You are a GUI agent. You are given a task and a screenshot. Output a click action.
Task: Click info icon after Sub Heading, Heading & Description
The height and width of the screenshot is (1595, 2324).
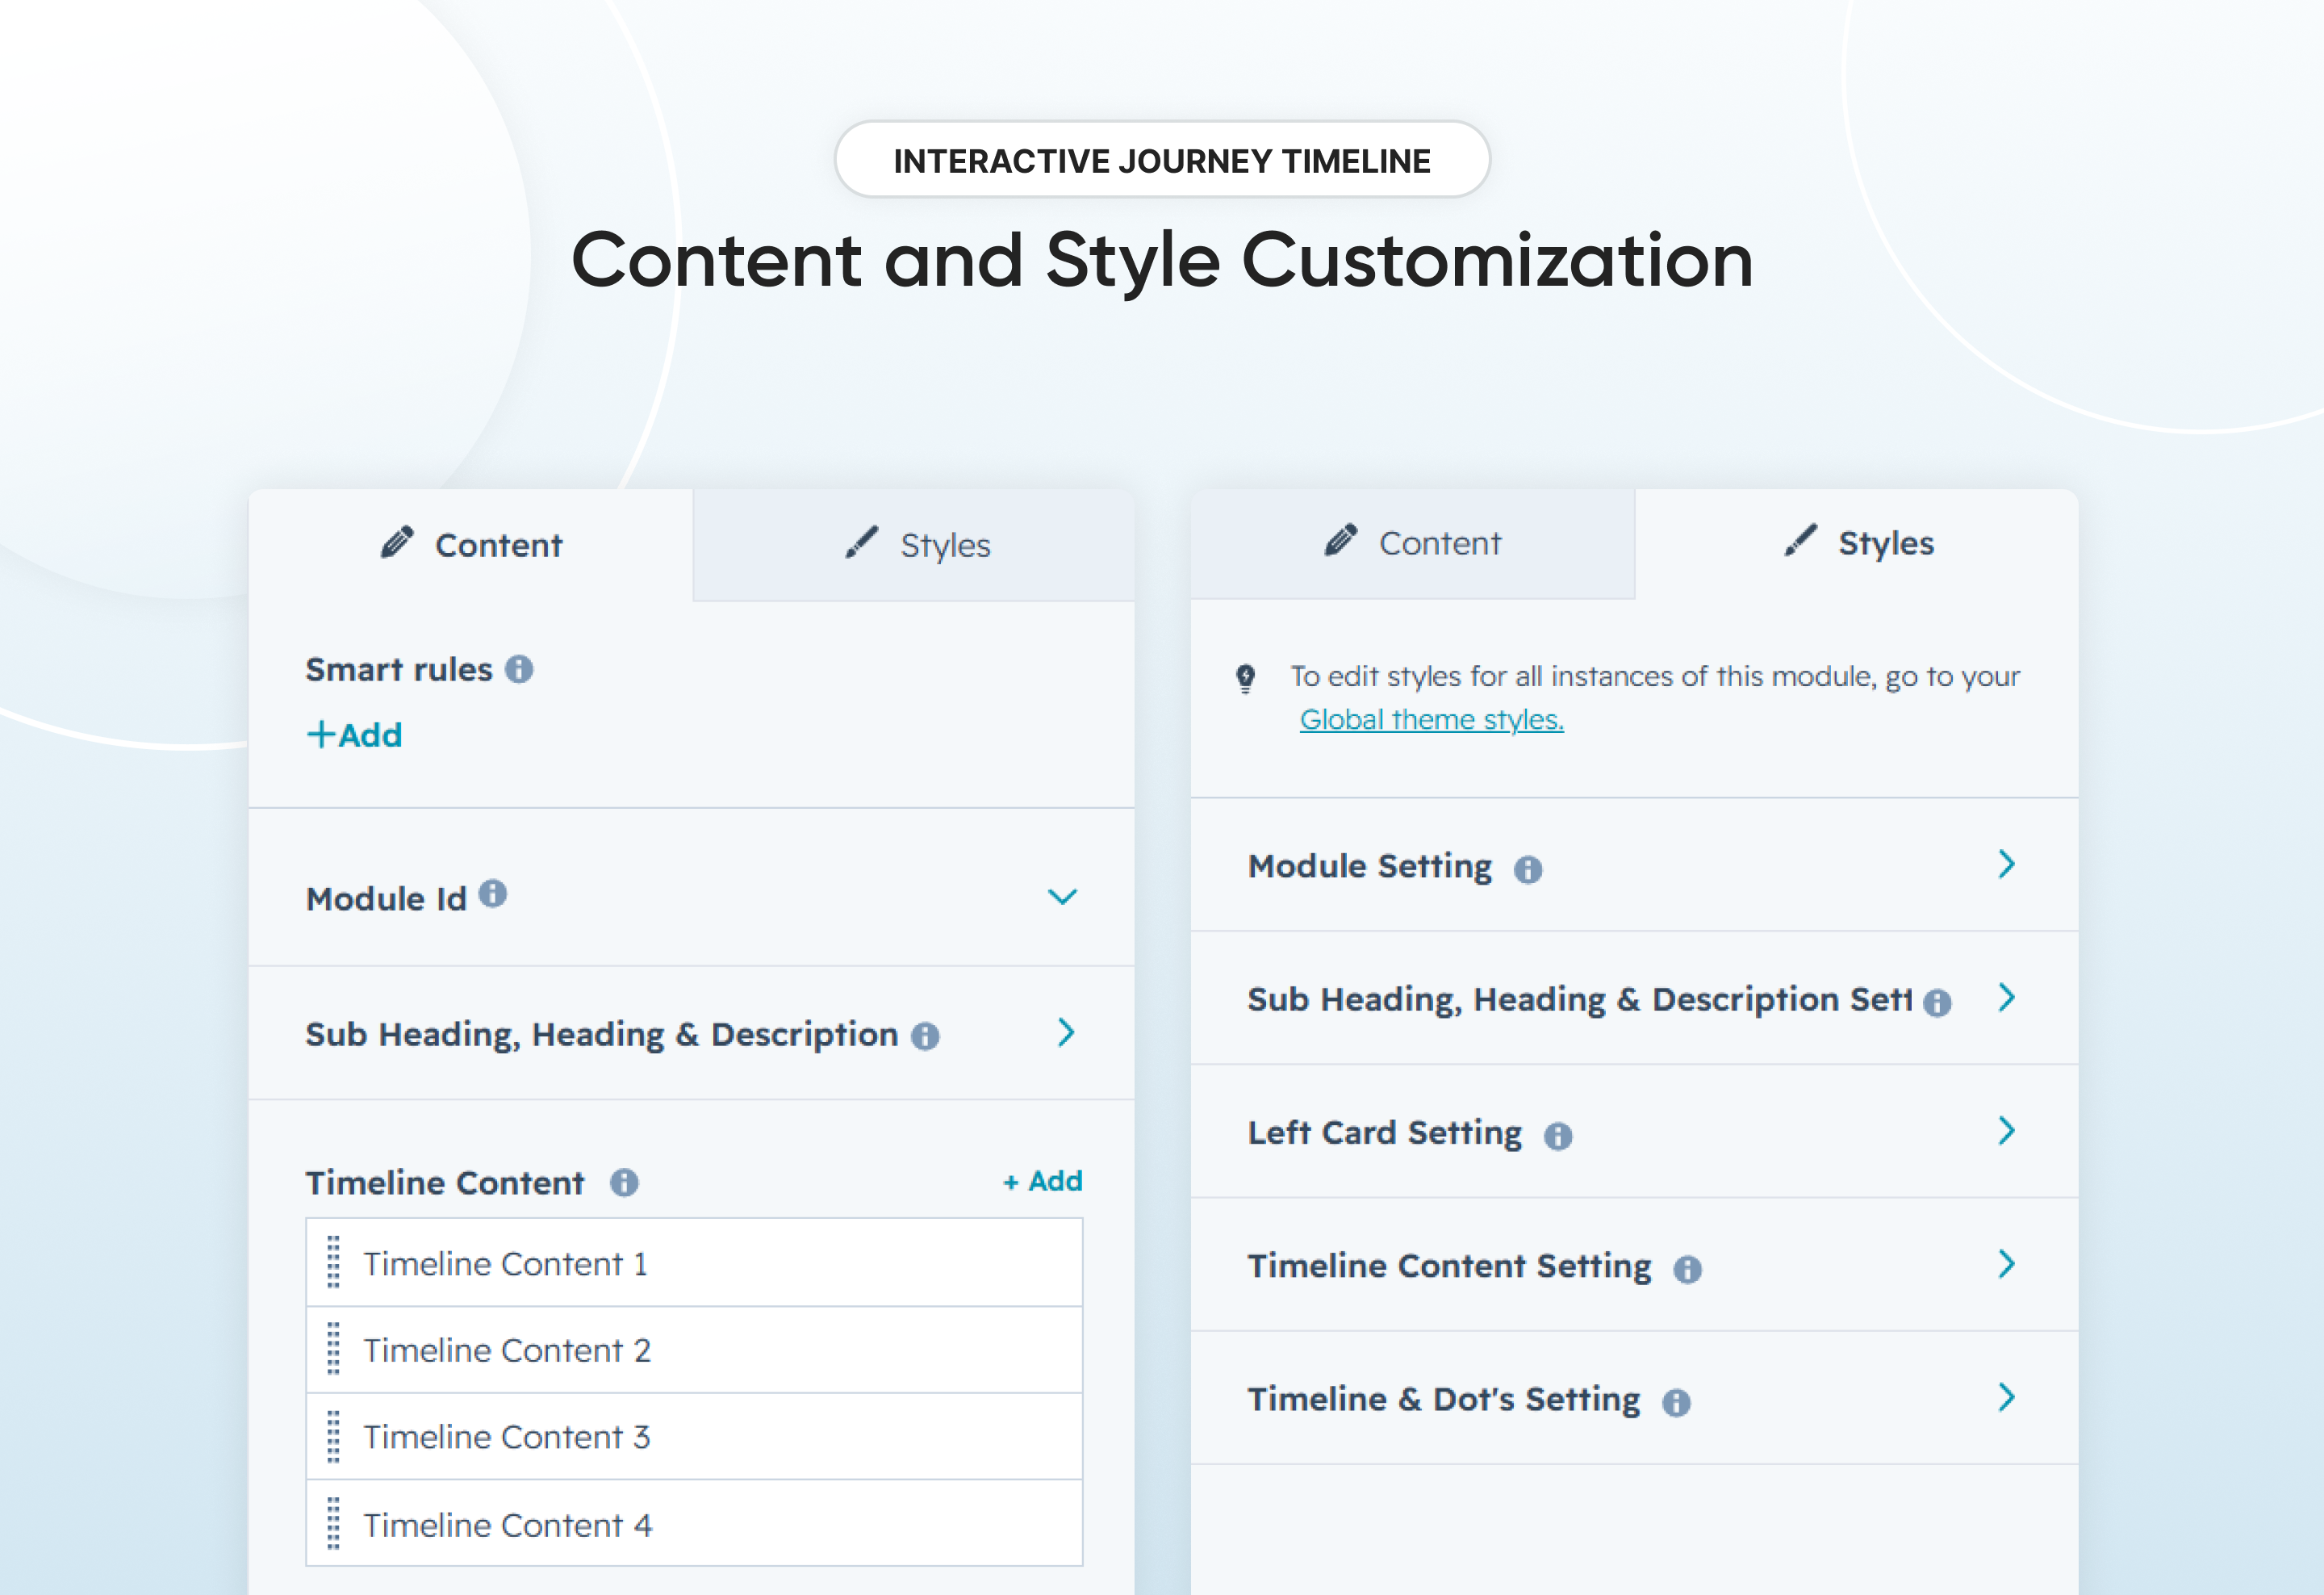point(925,1036)
